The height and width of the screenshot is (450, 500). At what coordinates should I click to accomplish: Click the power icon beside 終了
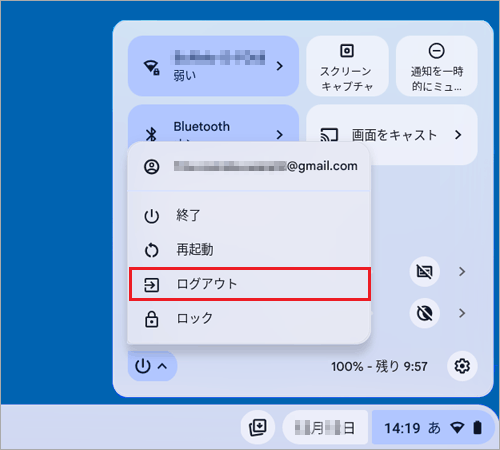pyautogui.click(x=151, y=216)
